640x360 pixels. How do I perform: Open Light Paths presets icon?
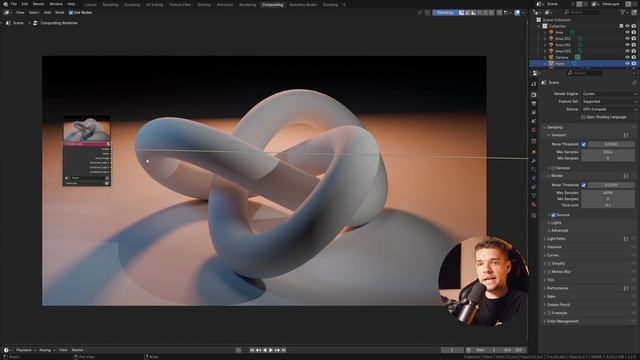pos(626,239)
